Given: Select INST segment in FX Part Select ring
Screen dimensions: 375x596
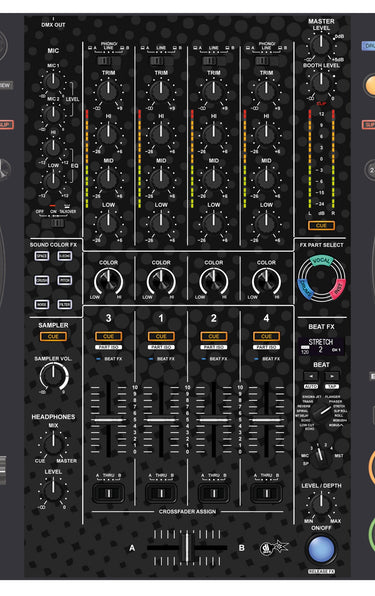Looking at the screenshot, I should (x=338, y=288).
